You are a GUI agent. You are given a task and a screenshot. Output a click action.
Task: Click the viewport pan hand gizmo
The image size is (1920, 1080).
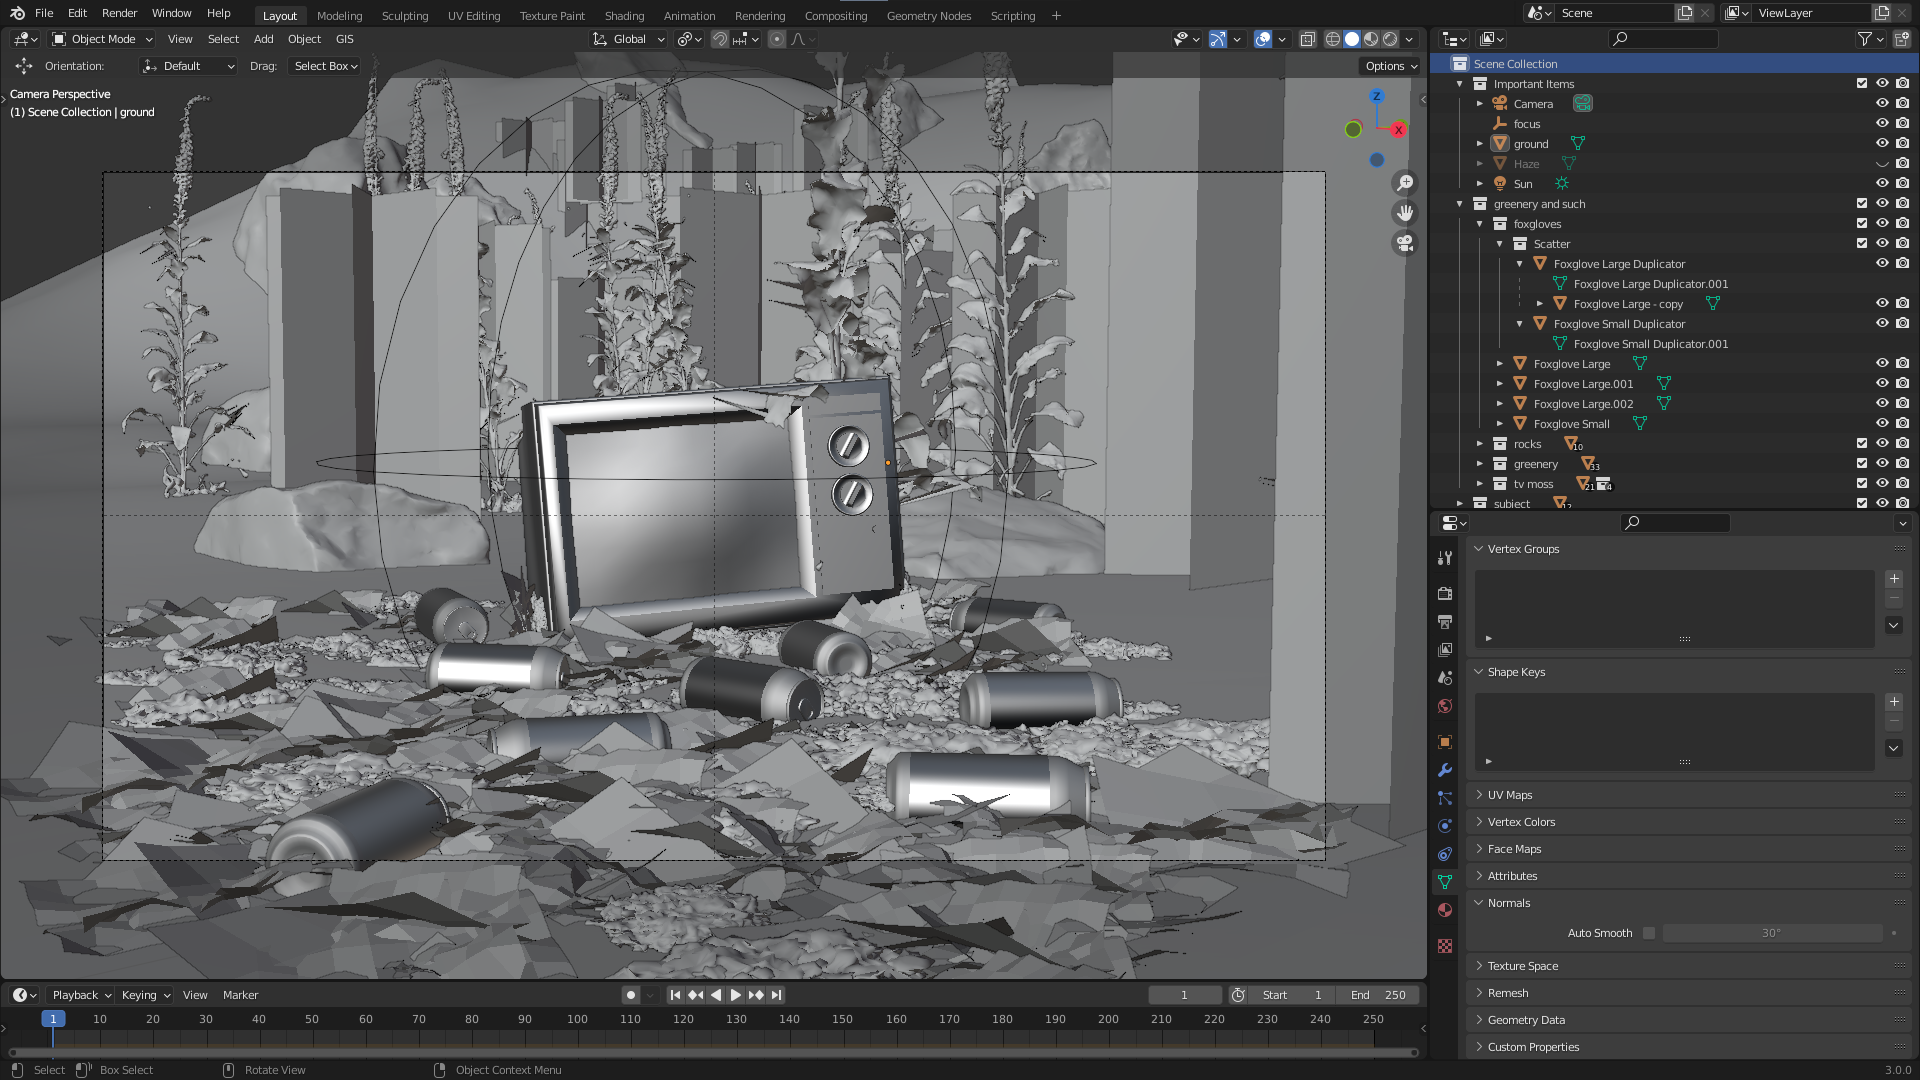click(1405, 213)
